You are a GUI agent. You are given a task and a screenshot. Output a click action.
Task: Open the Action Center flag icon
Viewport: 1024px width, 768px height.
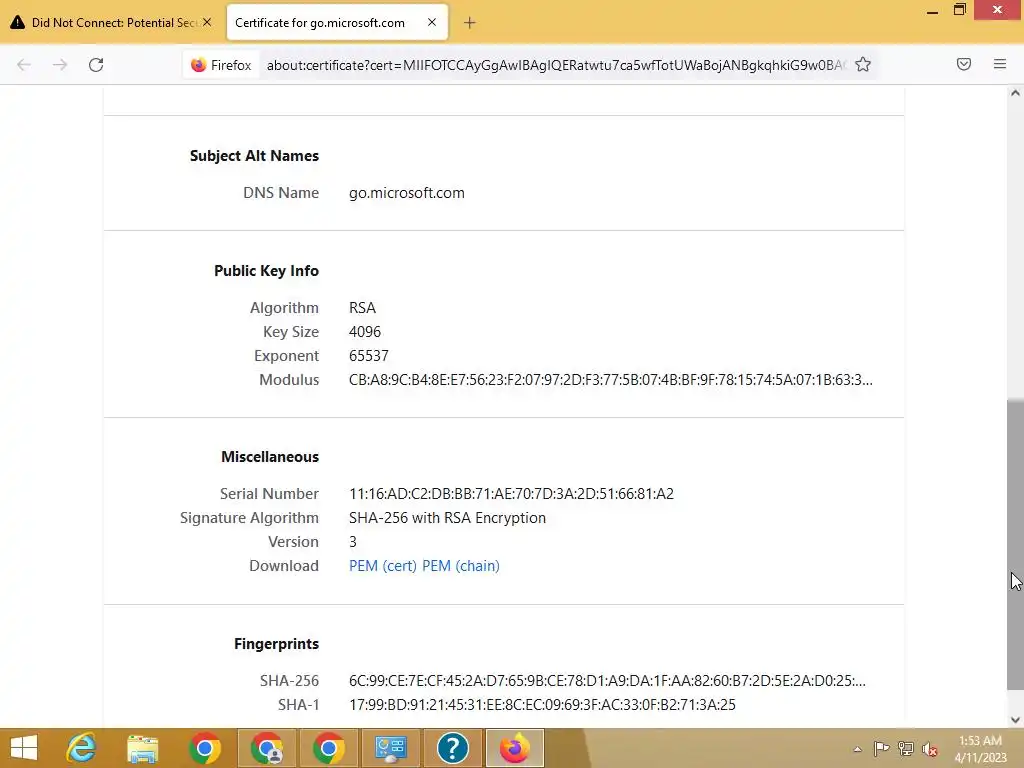click(x=881, y=748)
